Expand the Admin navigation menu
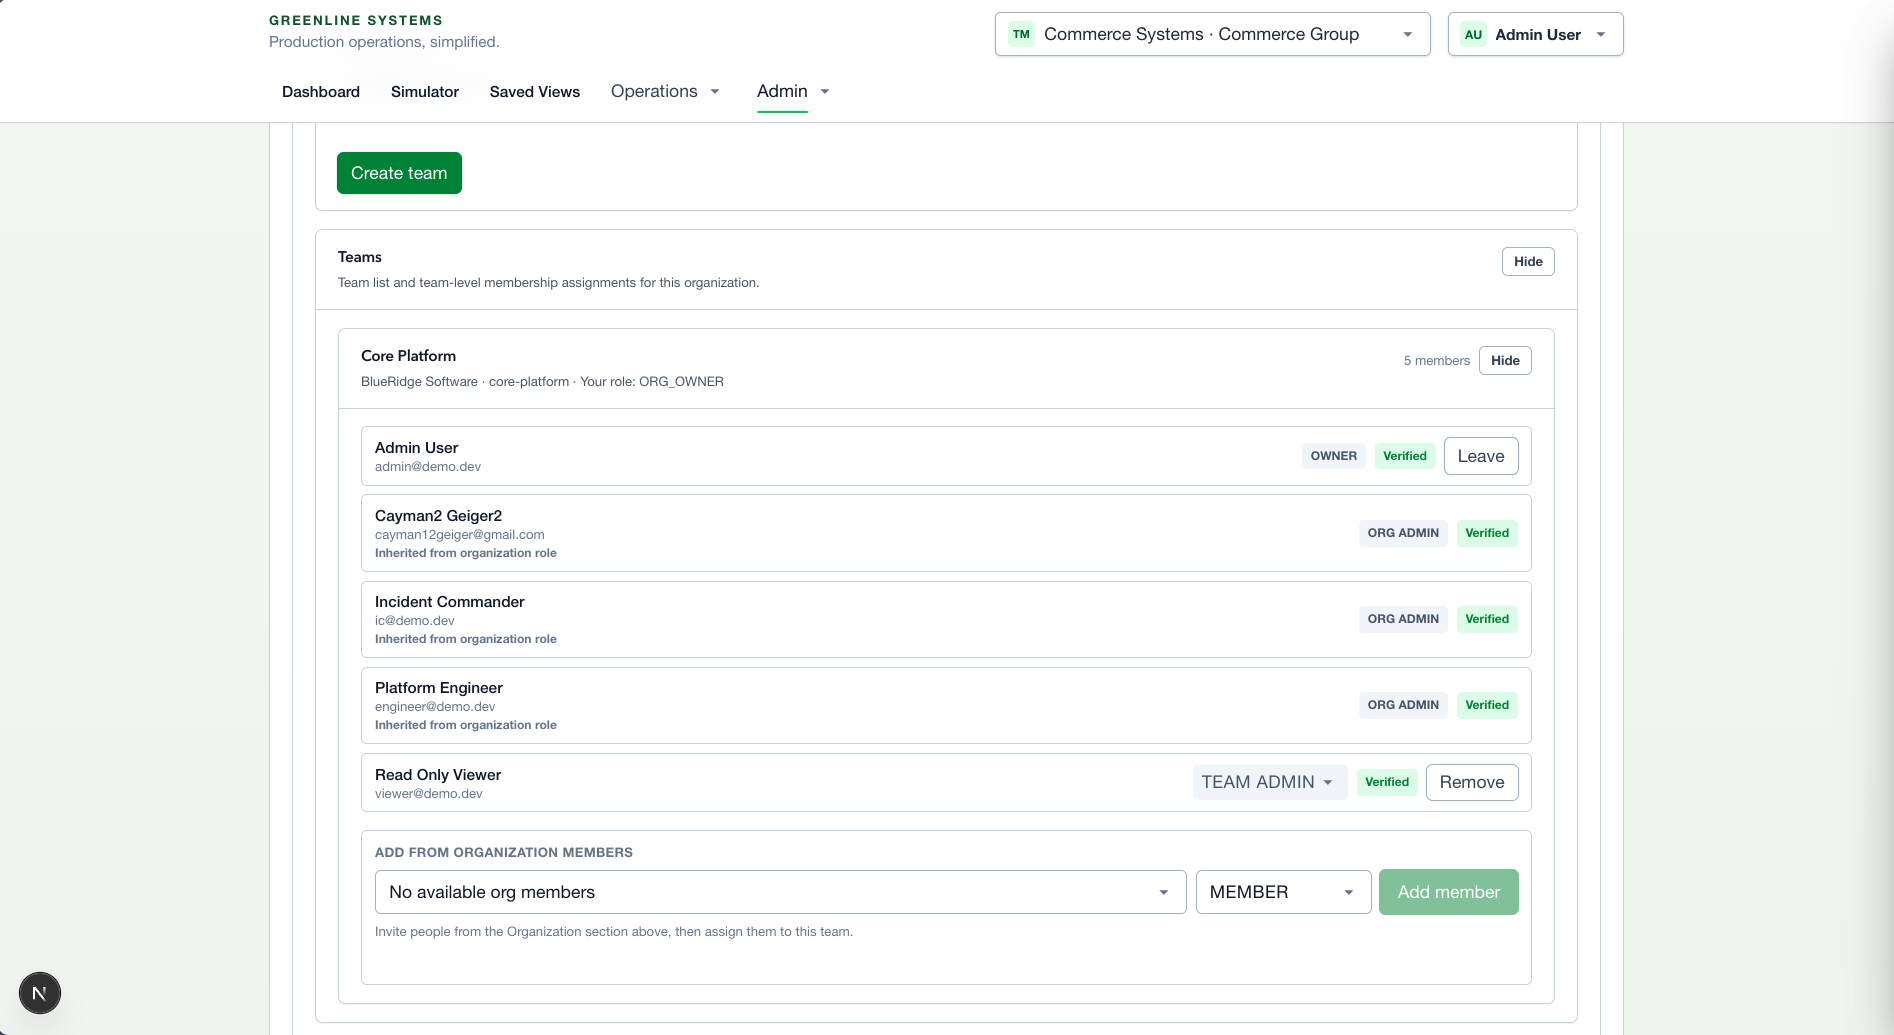Image resolution: width=1894 pixels, height=1035 pixels. 793,92
